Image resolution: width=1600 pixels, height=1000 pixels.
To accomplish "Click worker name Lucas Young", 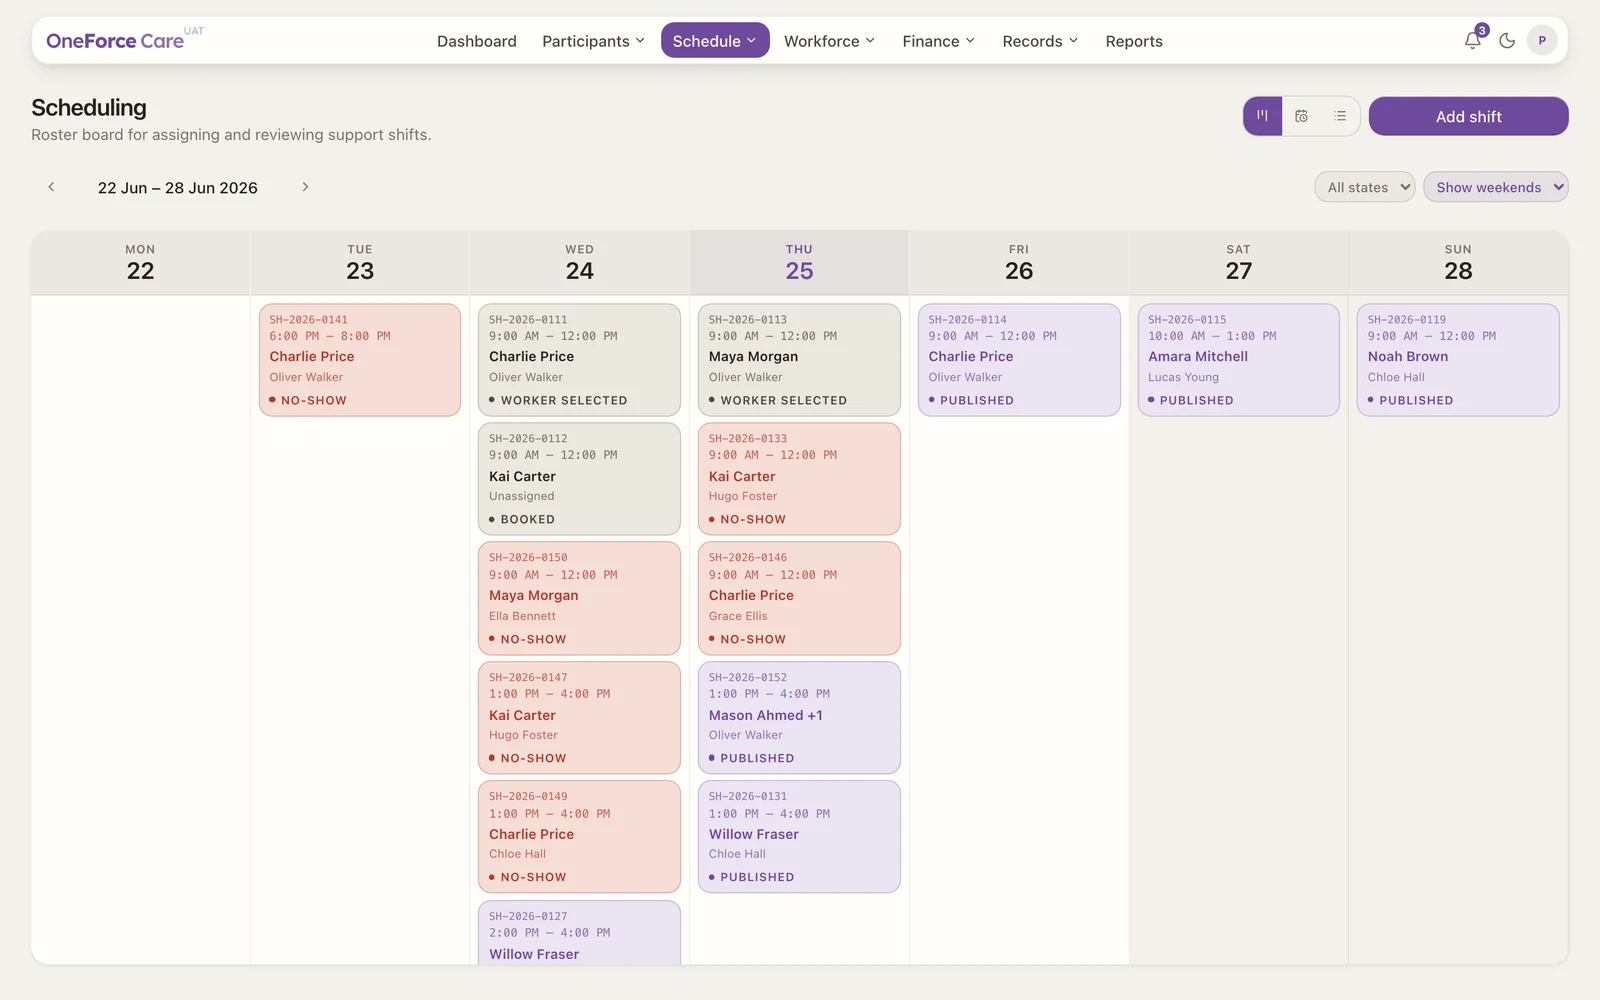I will tap(1183, 377).
